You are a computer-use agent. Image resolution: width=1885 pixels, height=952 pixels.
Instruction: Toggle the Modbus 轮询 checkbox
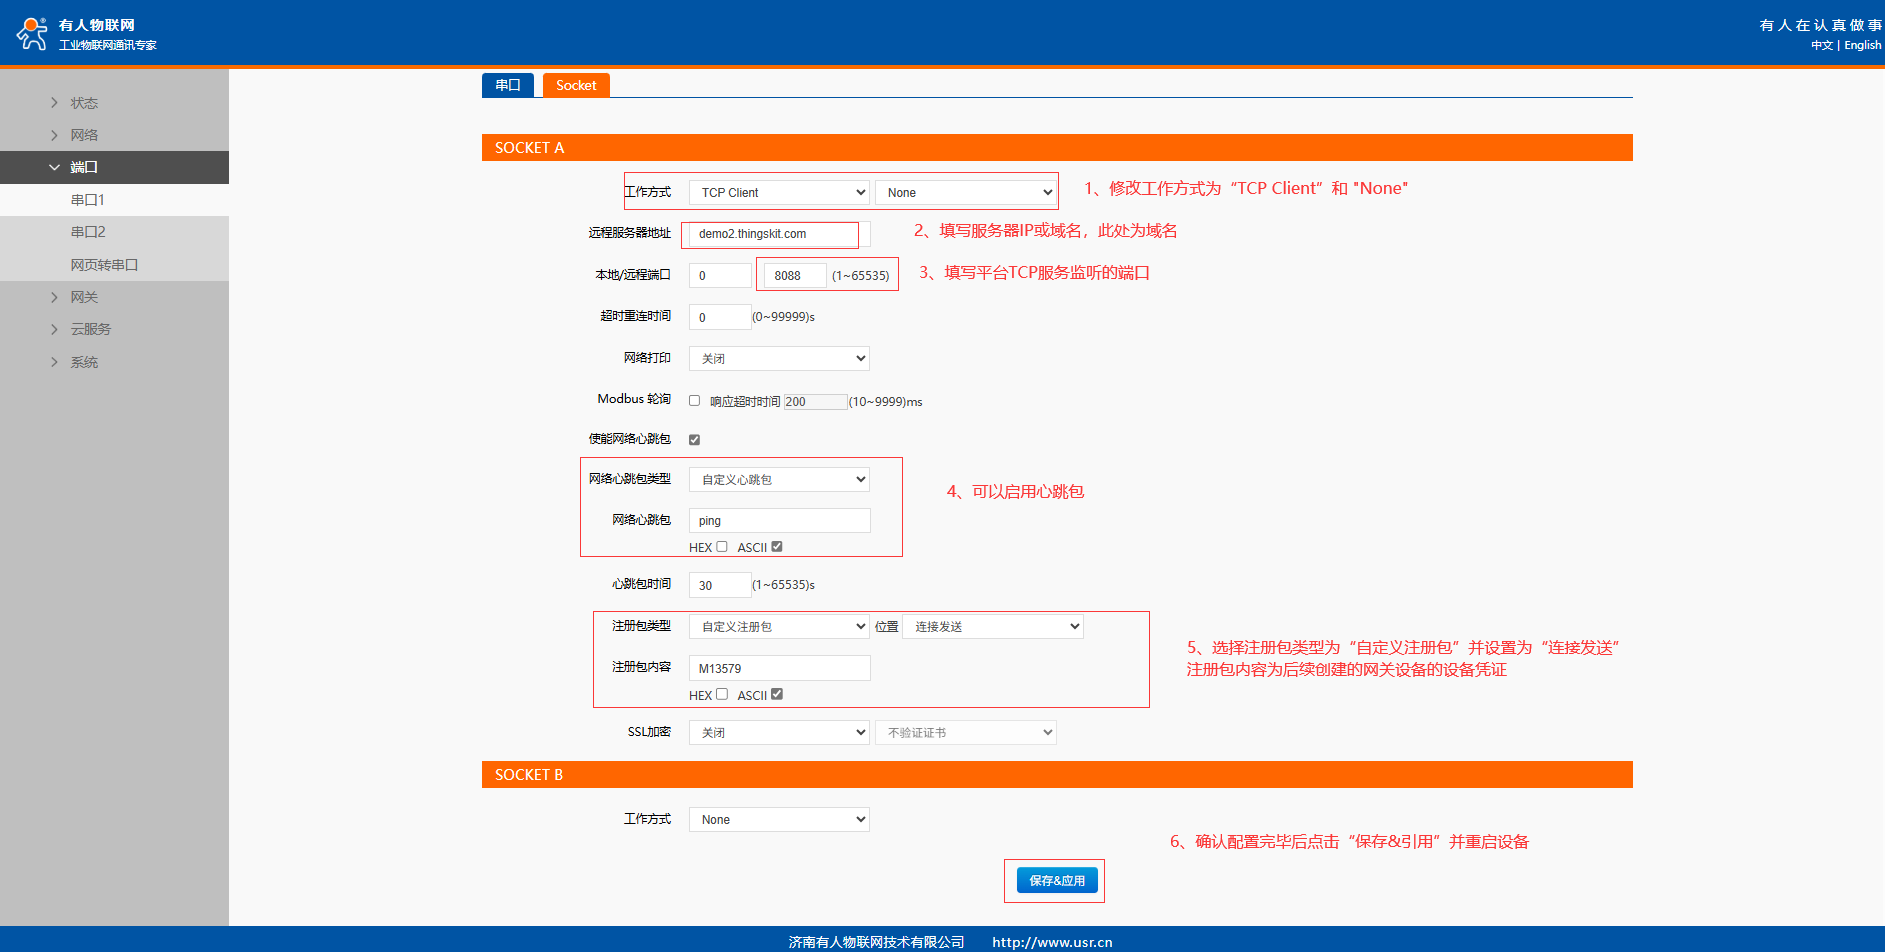tap(694, 401)
